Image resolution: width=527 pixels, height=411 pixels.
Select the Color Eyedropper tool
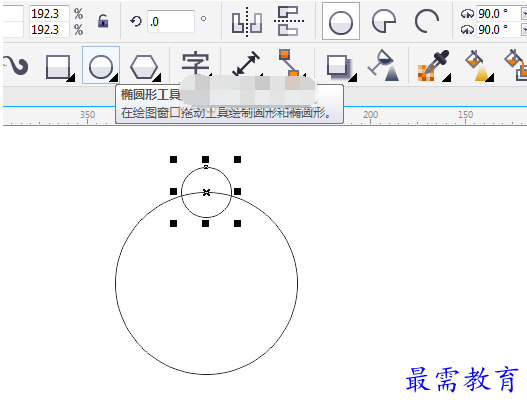click(x=433, y=66)
